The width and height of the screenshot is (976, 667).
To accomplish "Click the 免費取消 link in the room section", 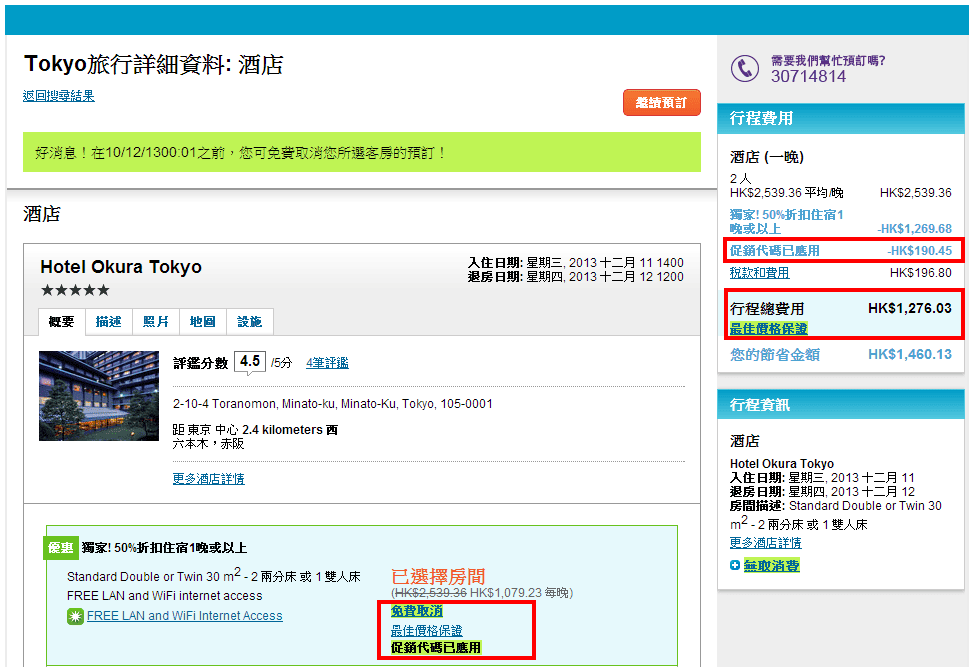I will [x=417, y=611].
